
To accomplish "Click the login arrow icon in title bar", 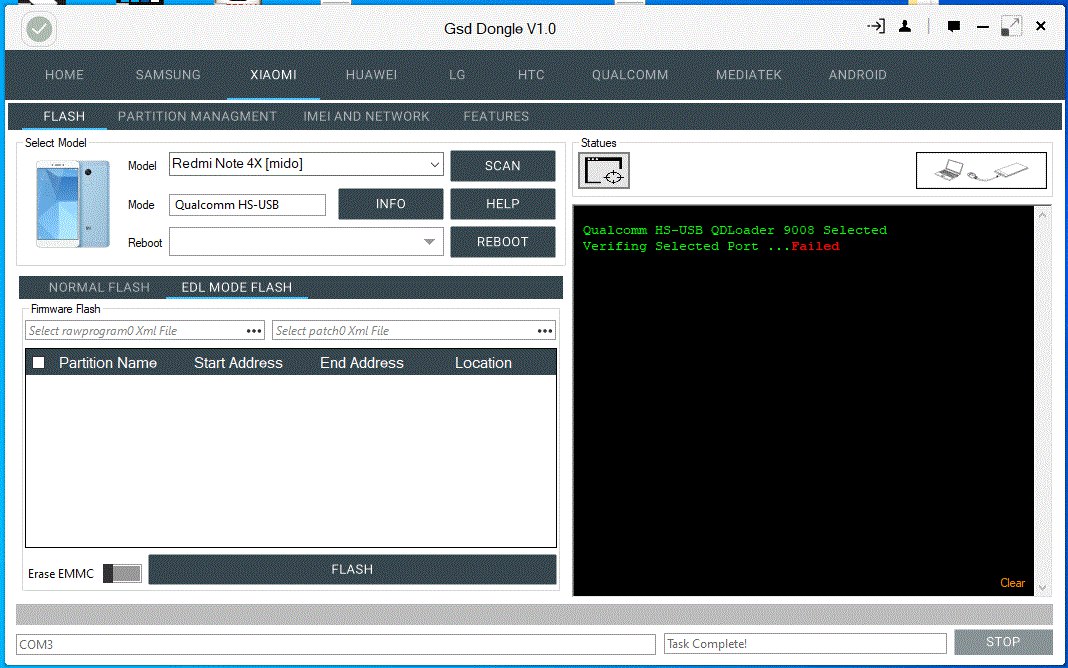I will pyautogui.click(x=876, y=27).
